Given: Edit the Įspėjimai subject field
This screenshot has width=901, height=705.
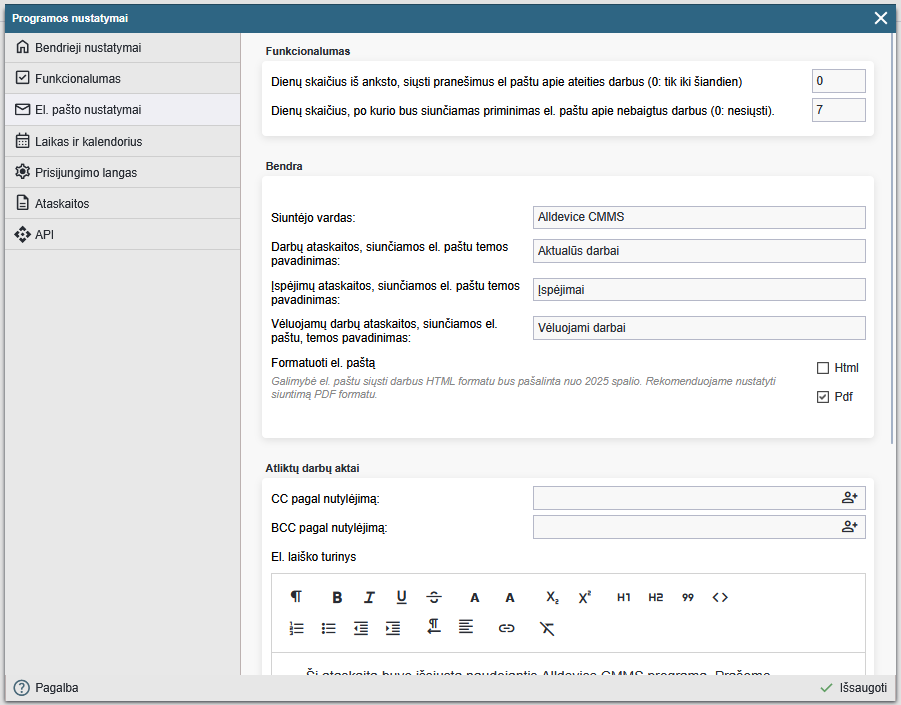Looking at the screenshot, I should click(699, 290).
